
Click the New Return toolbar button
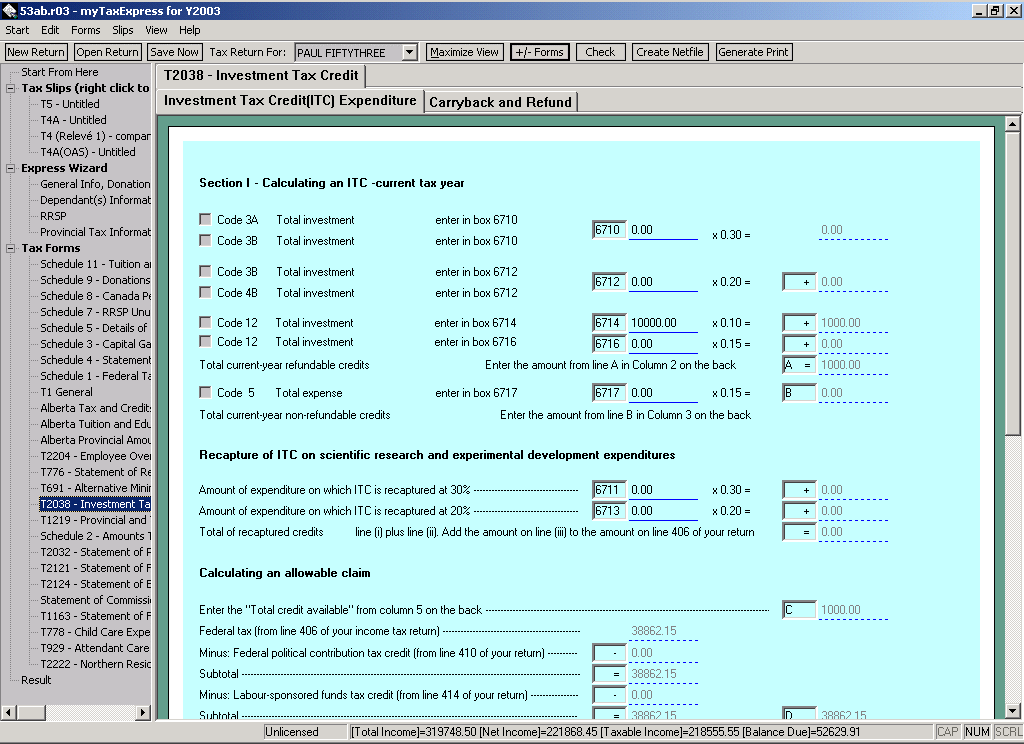[x=36, y=52]
